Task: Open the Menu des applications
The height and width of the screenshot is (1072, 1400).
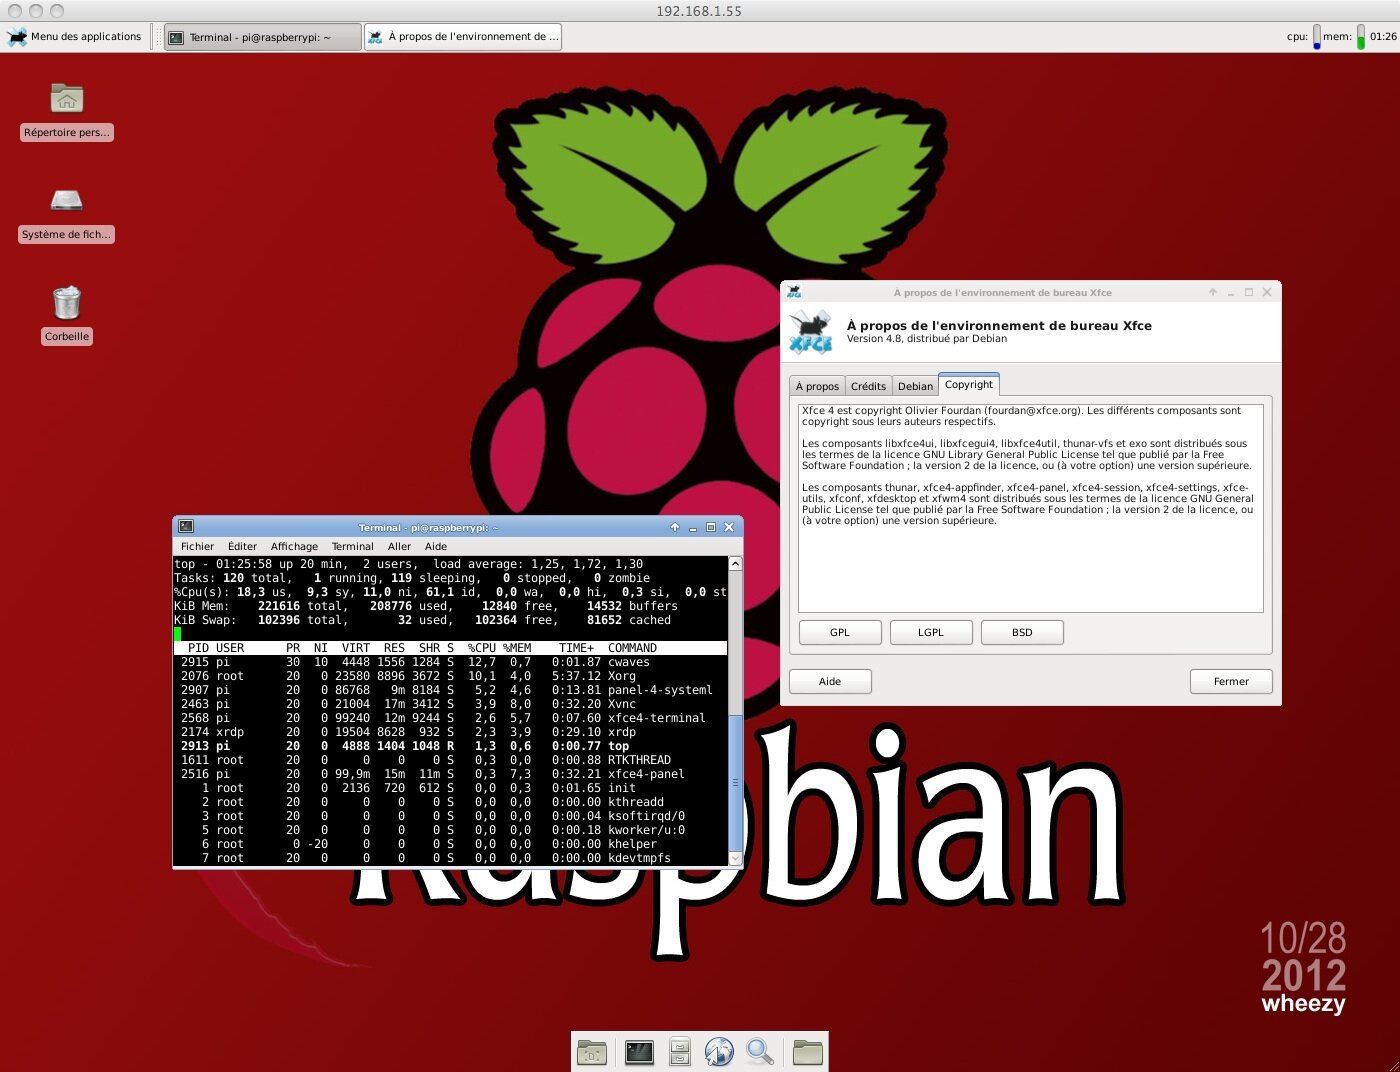Action: pos(75,37)
